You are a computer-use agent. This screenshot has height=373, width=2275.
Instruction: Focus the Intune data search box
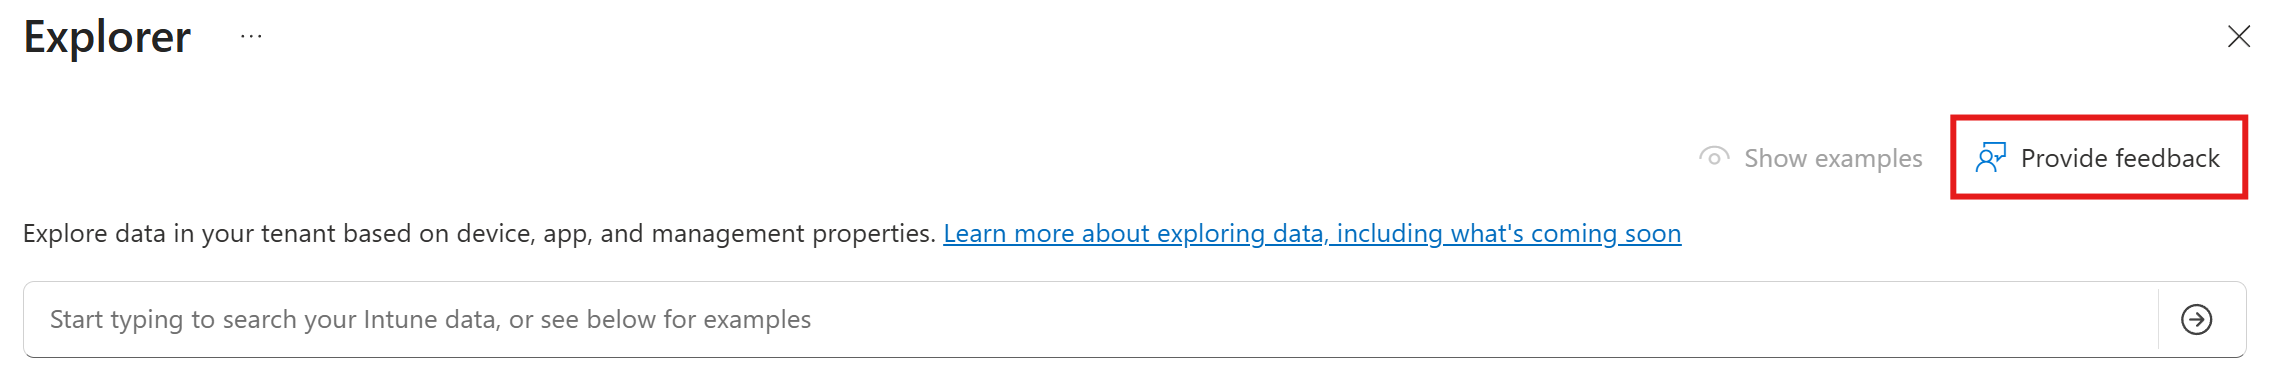1090,320
